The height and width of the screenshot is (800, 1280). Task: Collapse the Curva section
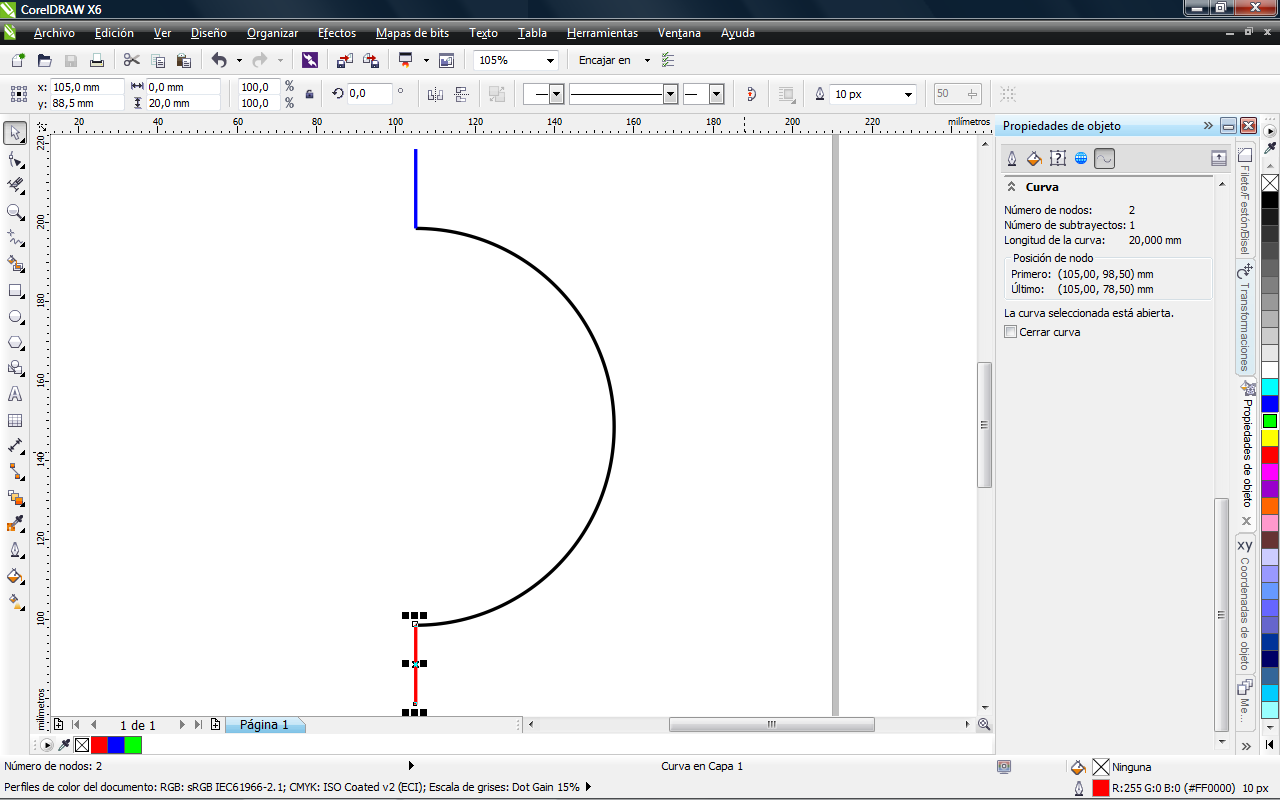pyautogui.click(x=1011, y=187)
